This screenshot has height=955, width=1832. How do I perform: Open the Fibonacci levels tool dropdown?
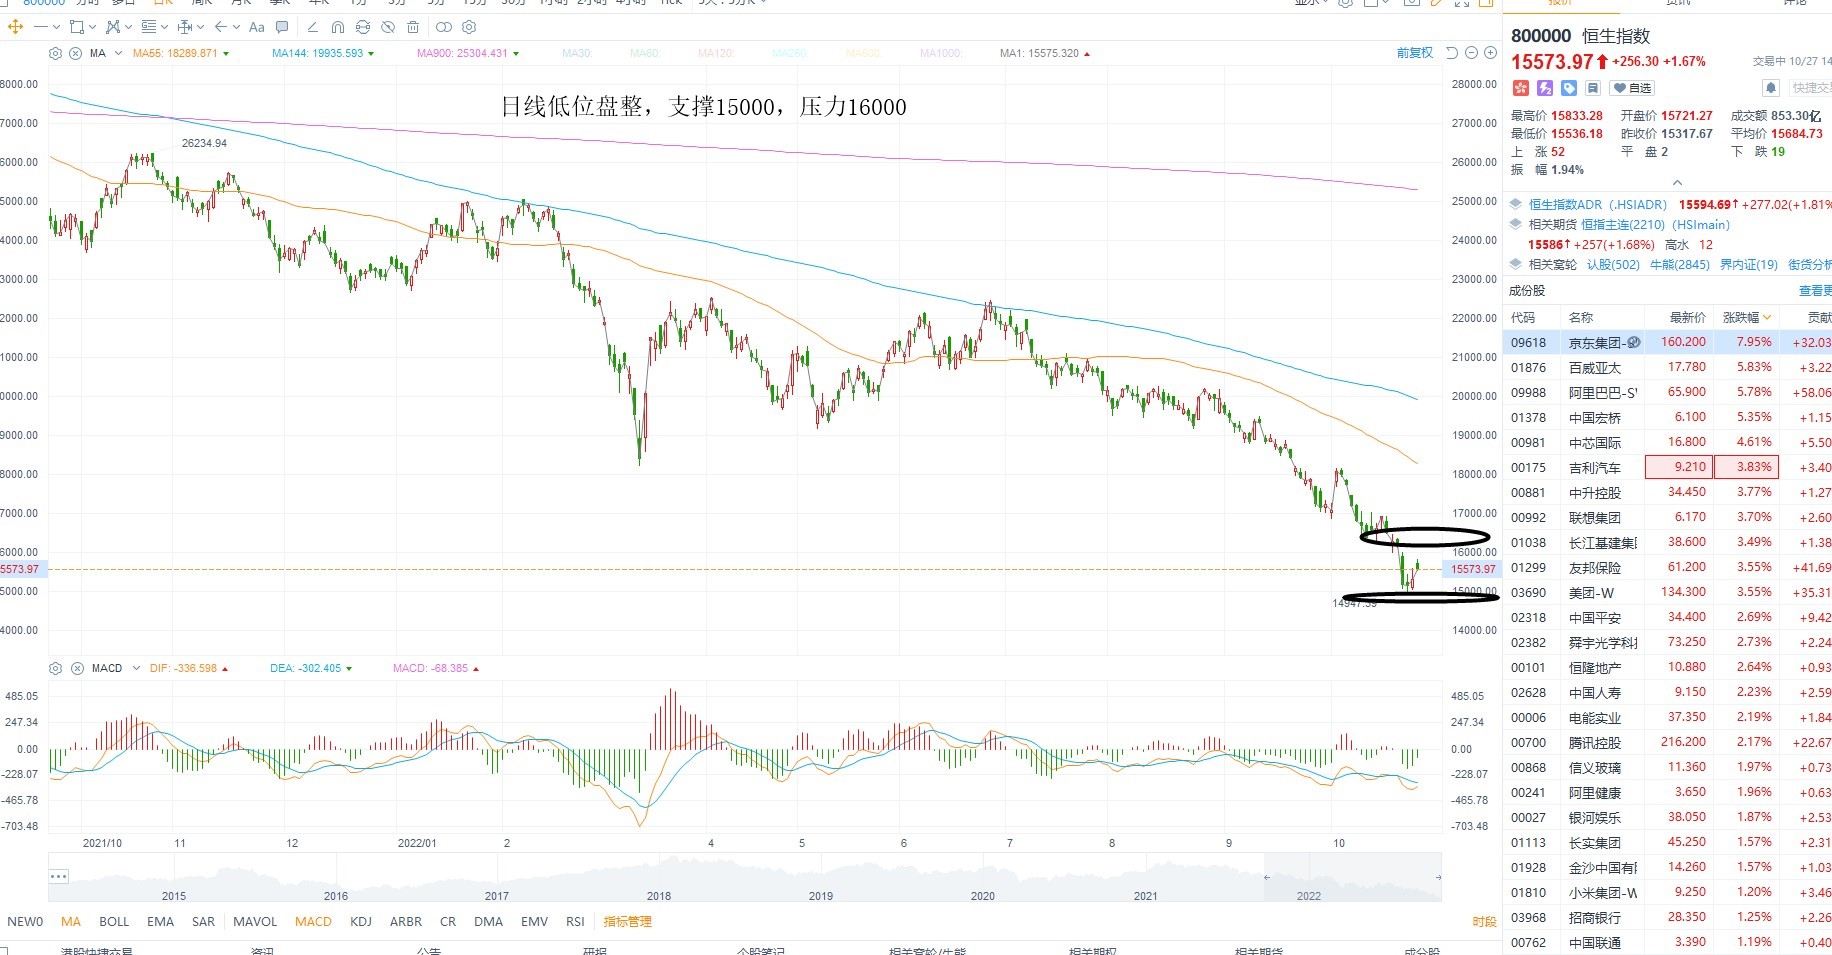164,27
